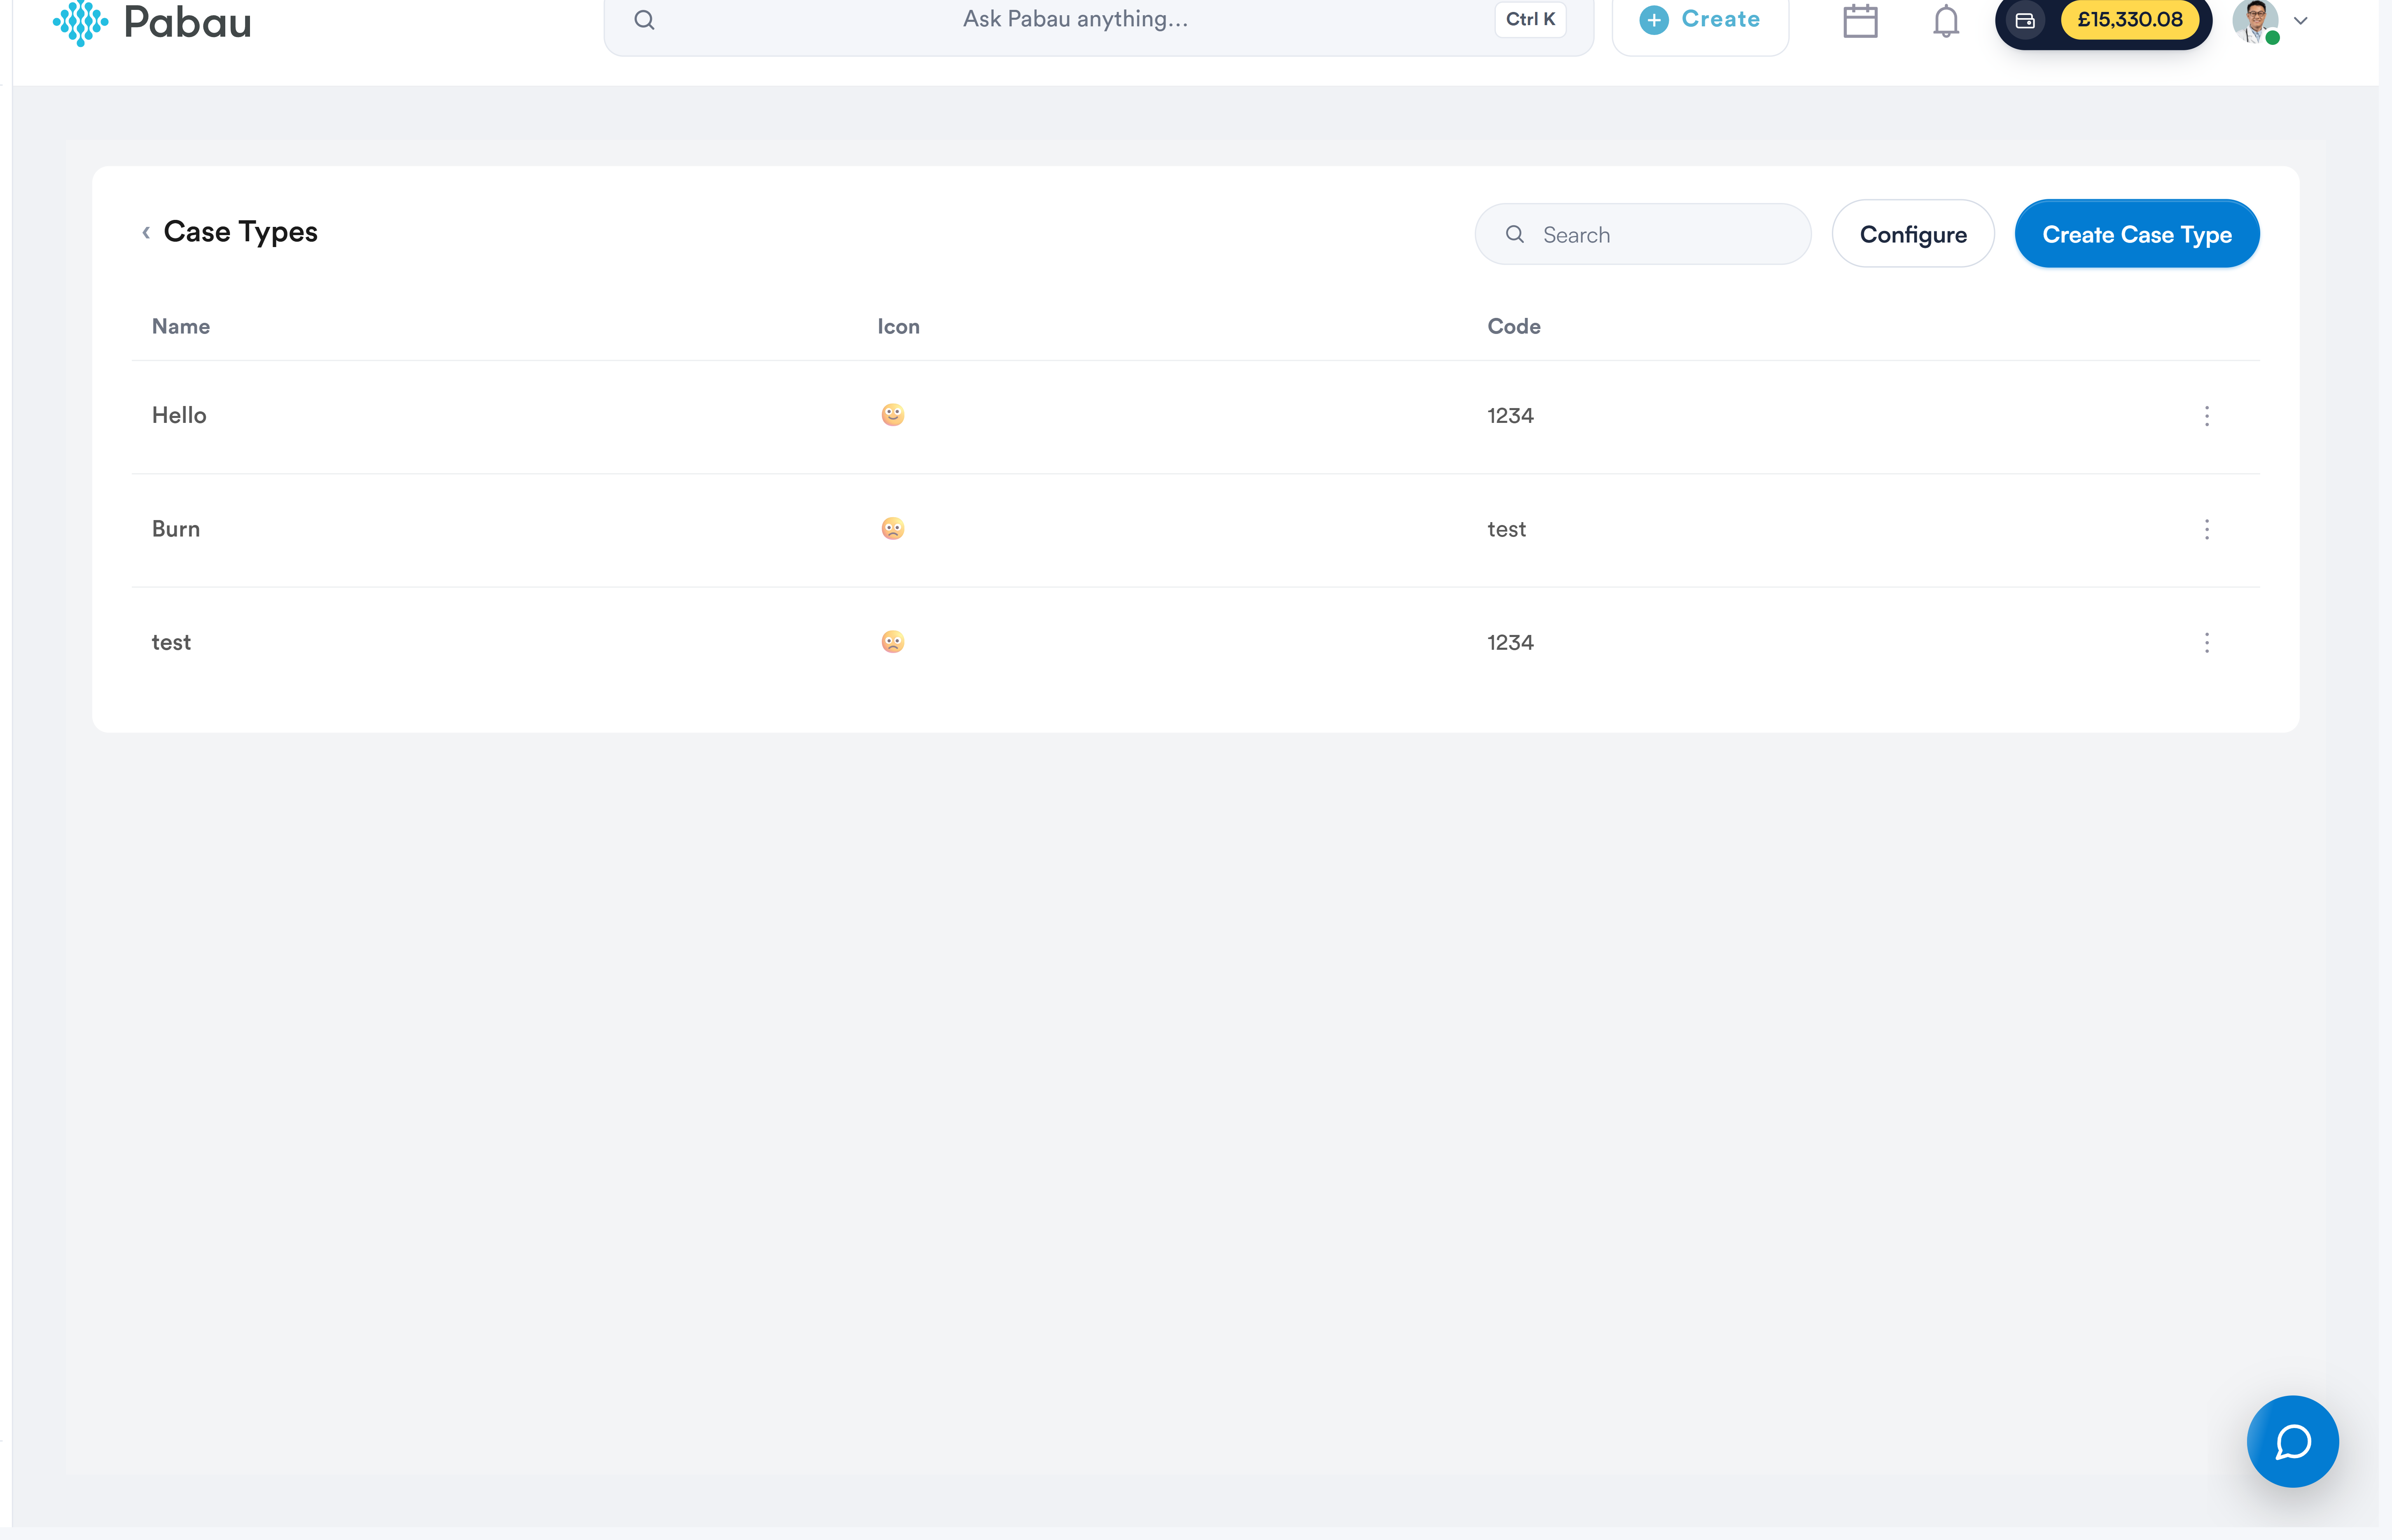Expand the user account dropdown chevron
2392x1540 pixels.
pyautogui.click(x=2301, y=21)
